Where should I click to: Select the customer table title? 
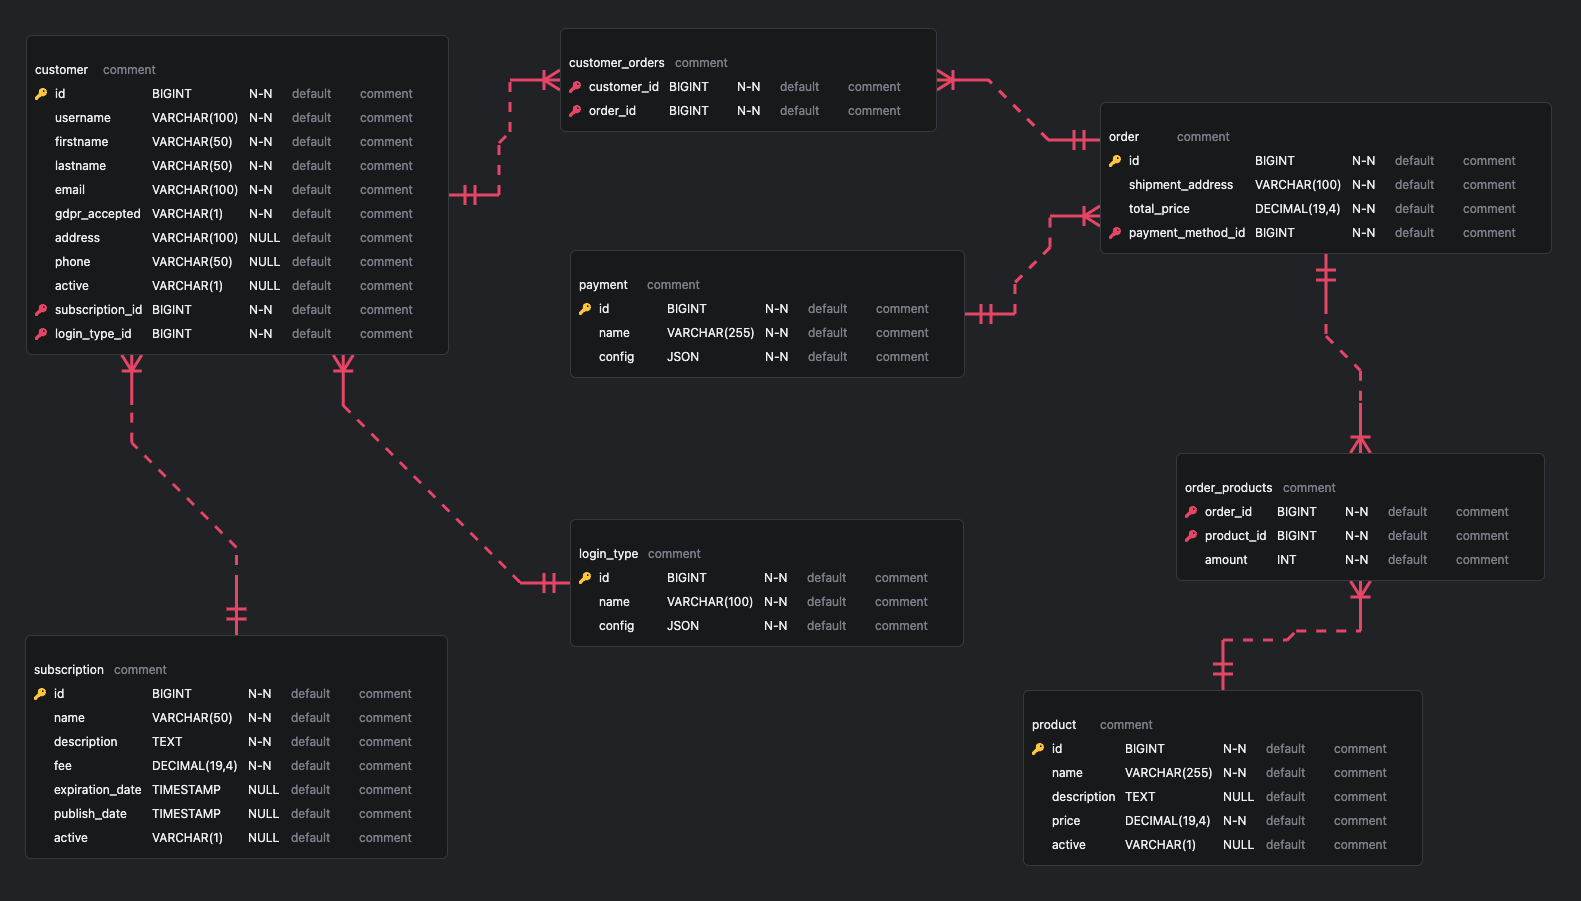(x=61, y=70)
